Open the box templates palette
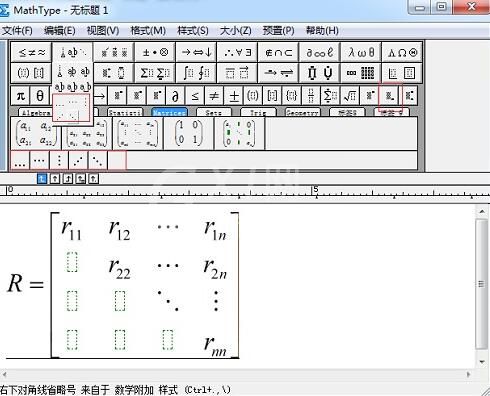The width and height of the screenshot is (490, 396). (x=402, y=73)
